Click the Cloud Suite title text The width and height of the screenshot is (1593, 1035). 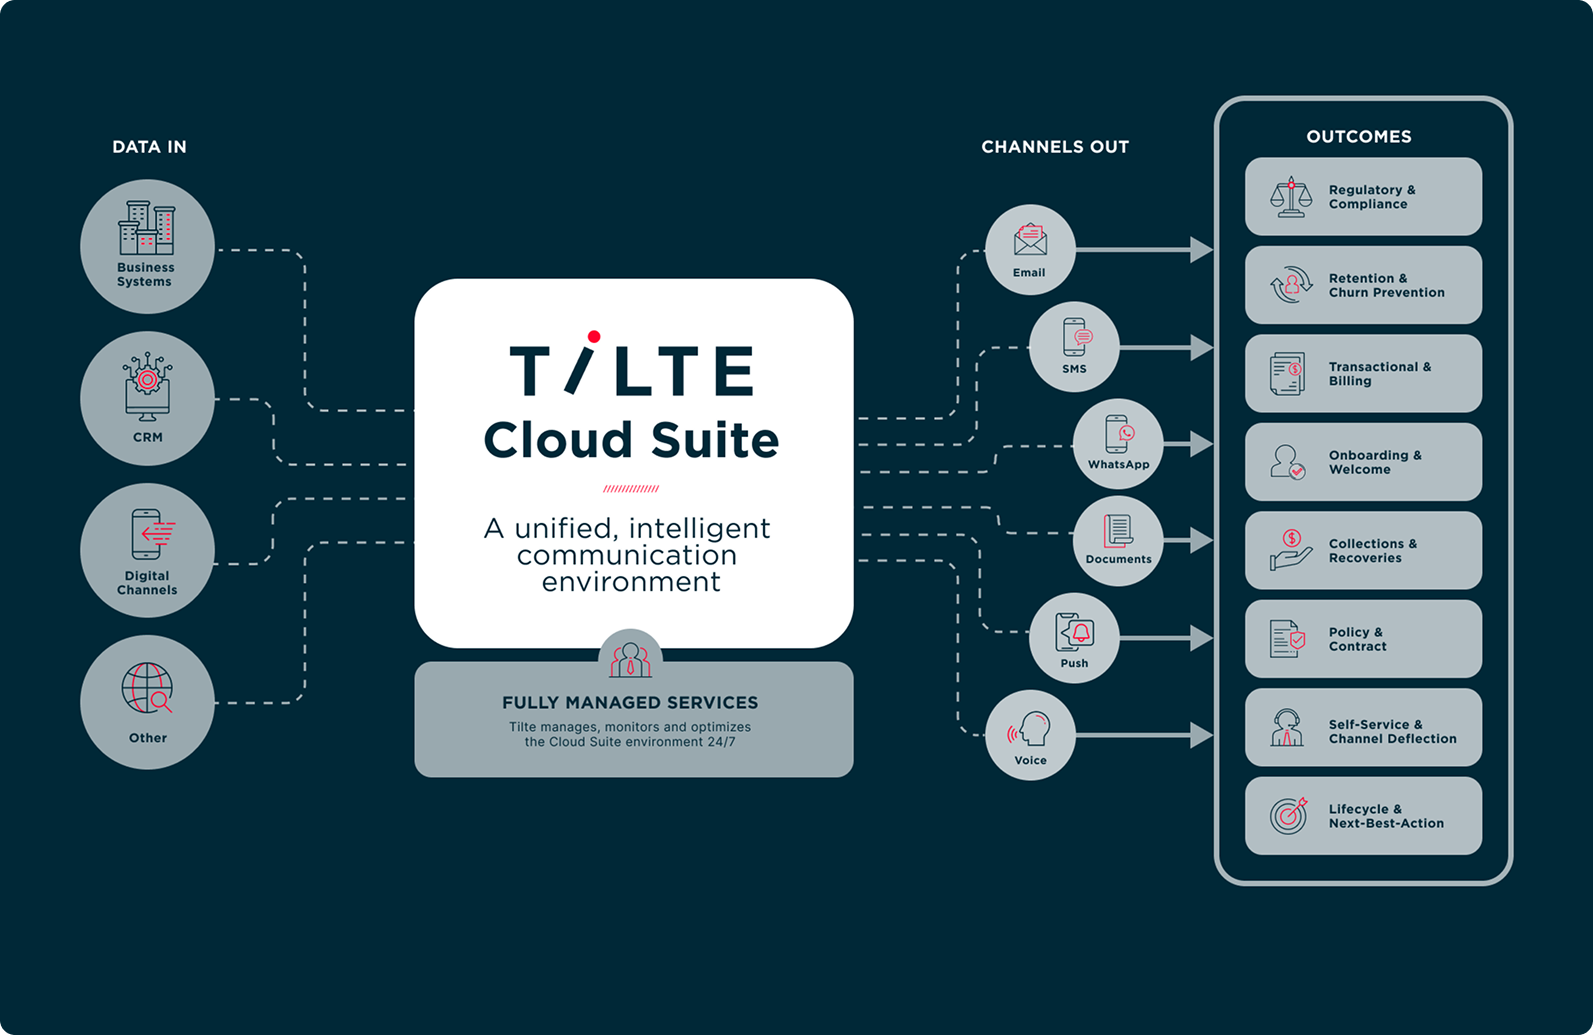pyautogui.click(x=631, y=440)
